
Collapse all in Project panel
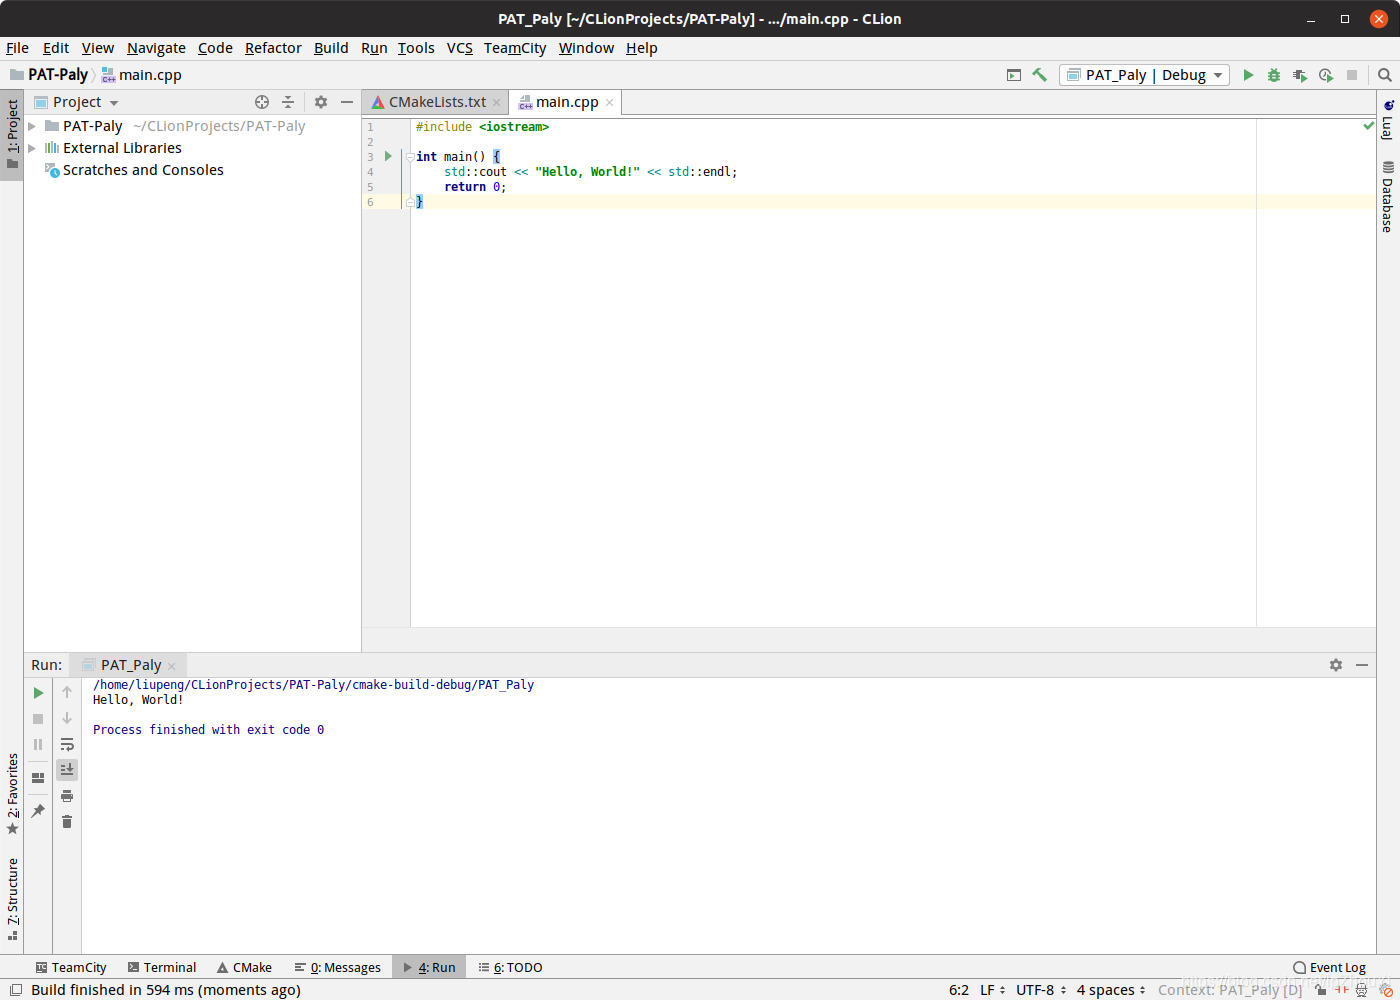[288, 102]
